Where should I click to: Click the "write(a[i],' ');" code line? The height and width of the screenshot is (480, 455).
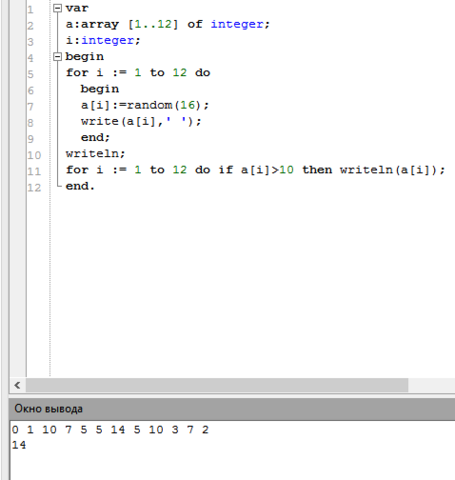[x=141, y=122]
